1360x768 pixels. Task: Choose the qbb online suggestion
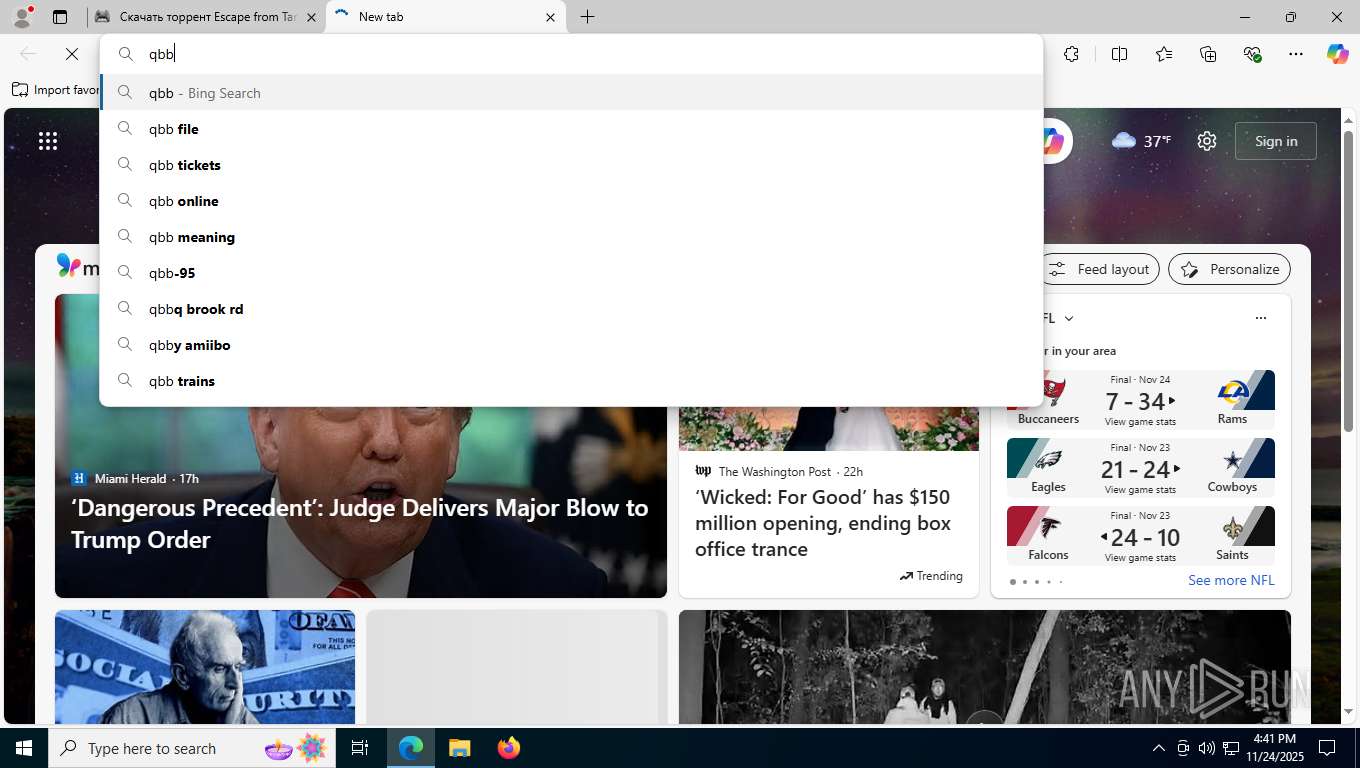(x=571, y=201)
